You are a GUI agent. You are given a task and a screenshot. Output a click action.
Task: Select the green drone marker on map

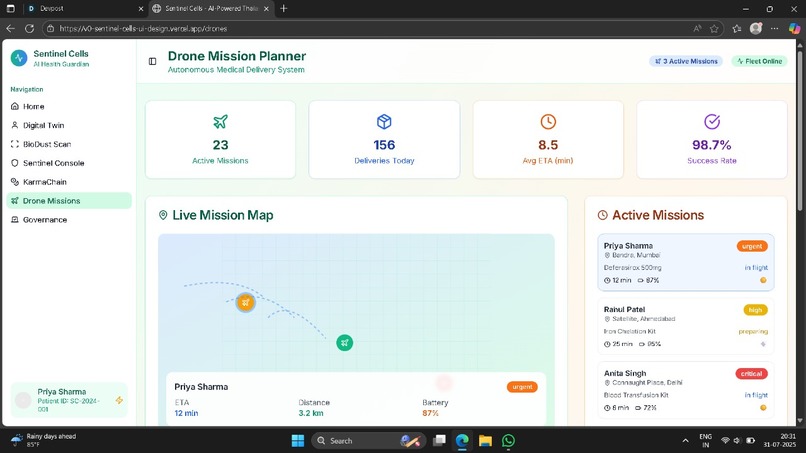click(x=344, y=342)
